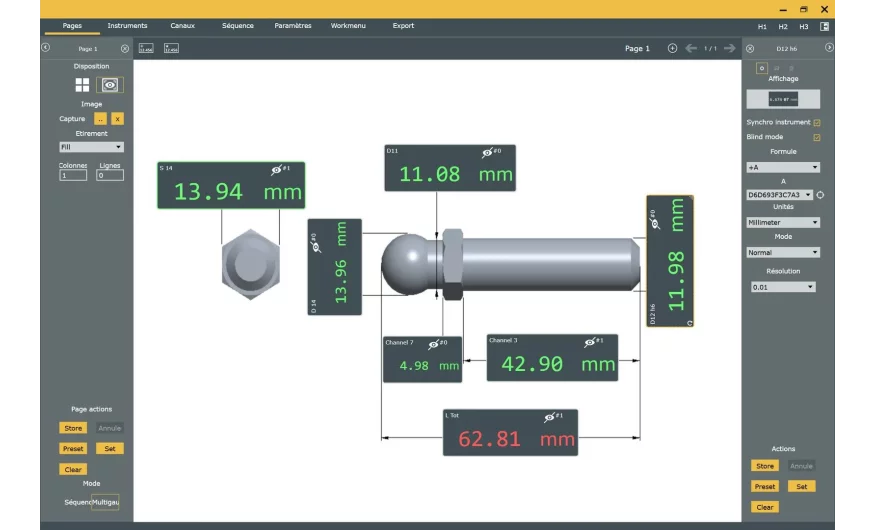Open the Séquence tab
The height and width of the screenshot is (530, 876).
coord(238,26)
